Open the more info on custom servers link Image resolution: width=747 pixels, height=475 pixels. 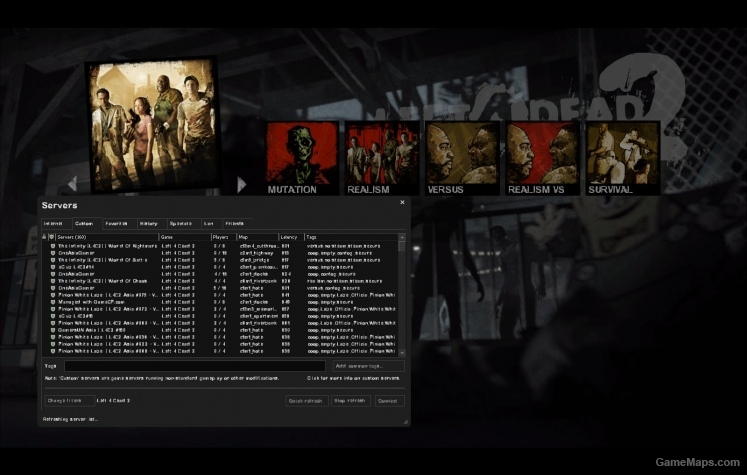tap(353, 378)
